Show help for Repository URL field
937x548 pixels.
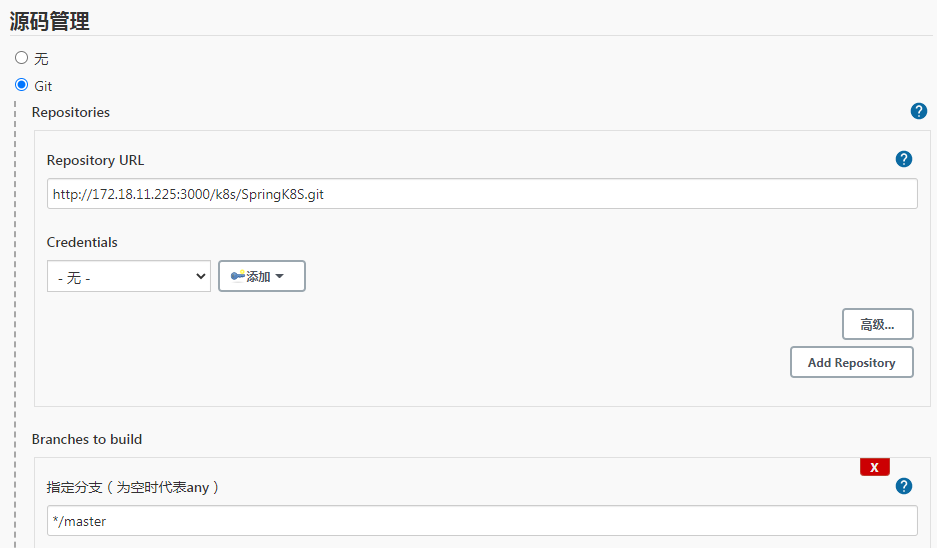pyautogui.click(x=904, y=159)
